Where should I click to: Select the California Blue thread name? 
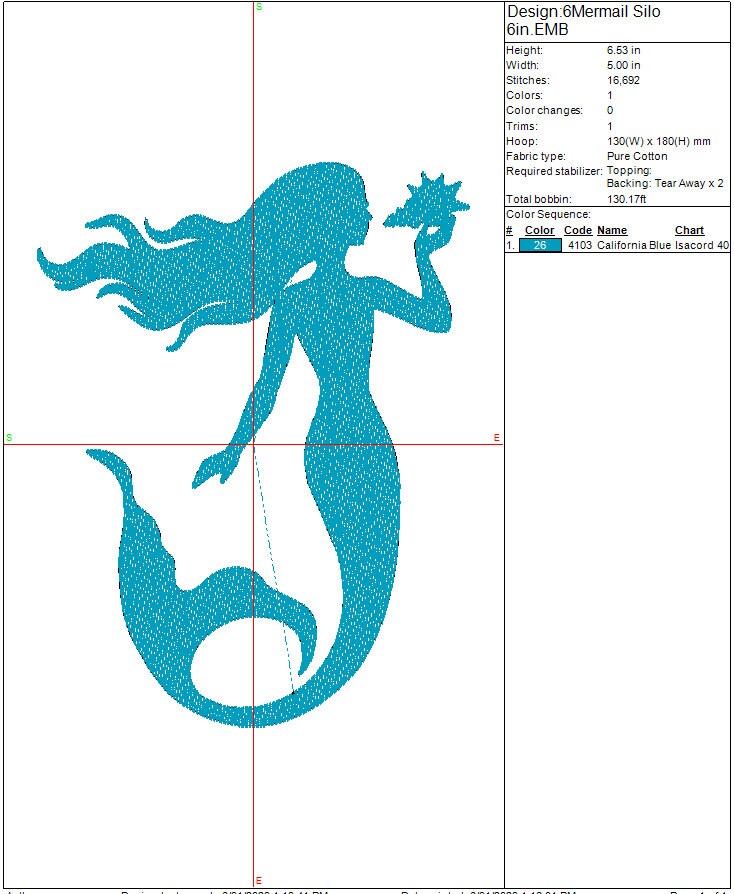click(x=634, y=245)
